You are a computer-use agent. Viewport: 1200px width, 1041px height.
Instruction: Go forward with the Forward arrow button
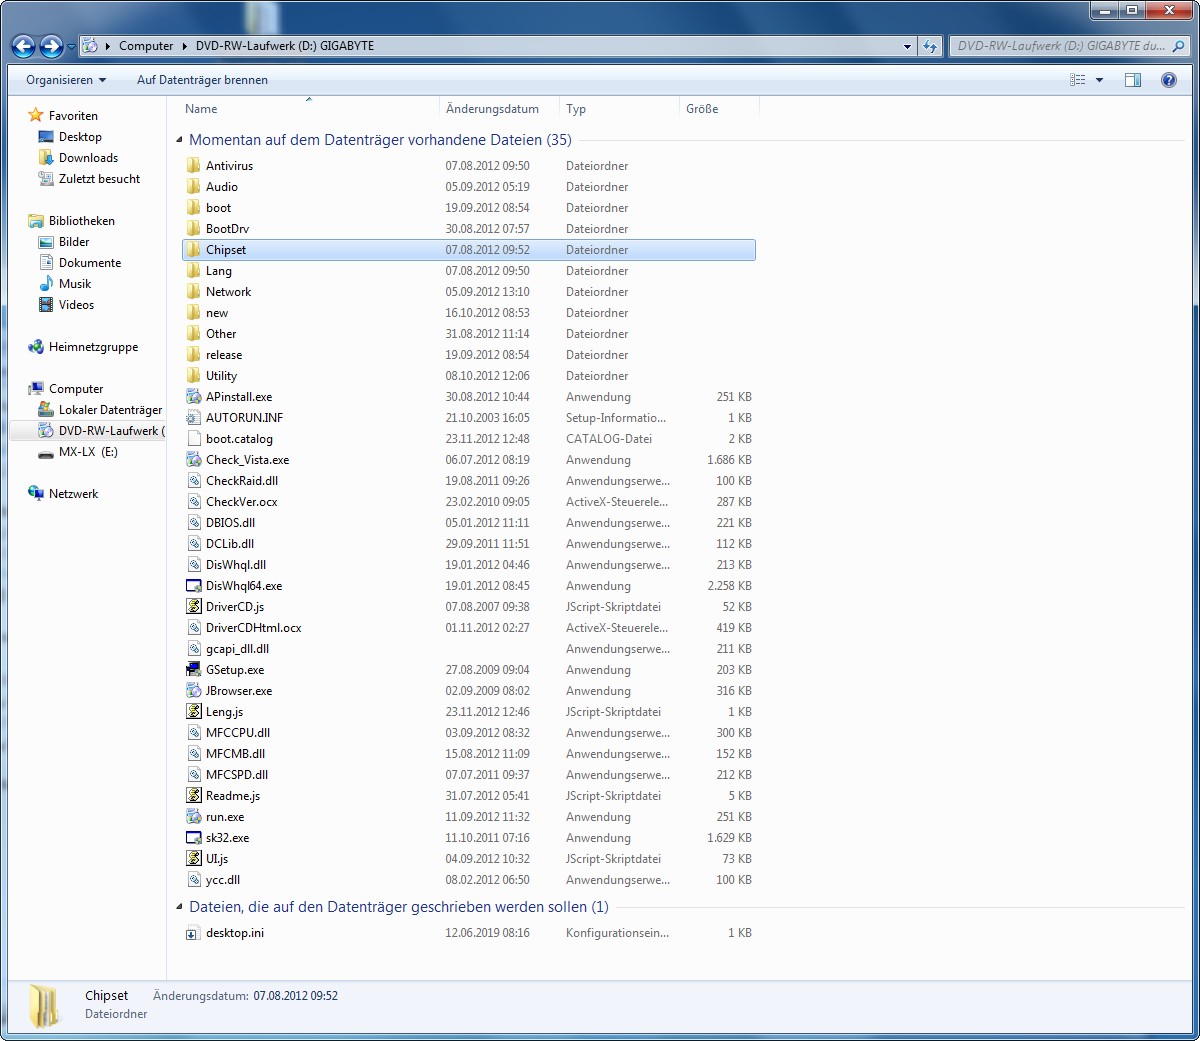coord(51,46)
